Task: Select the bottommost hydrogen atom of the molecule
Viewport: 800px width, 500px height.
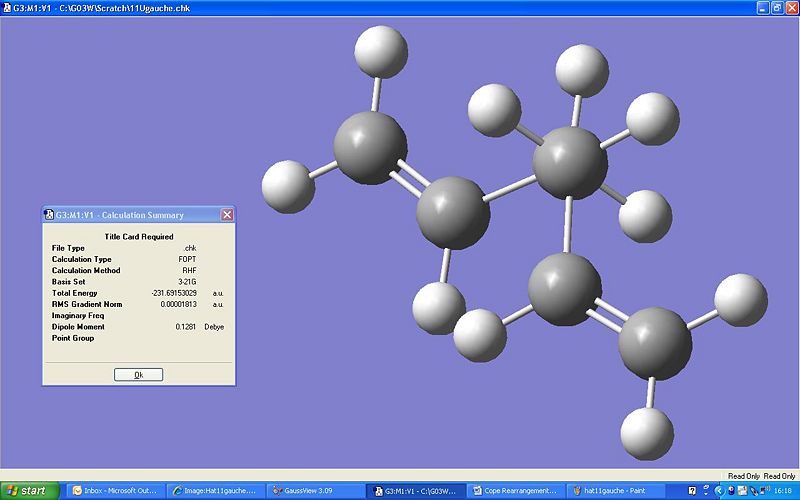Action: 648,432
